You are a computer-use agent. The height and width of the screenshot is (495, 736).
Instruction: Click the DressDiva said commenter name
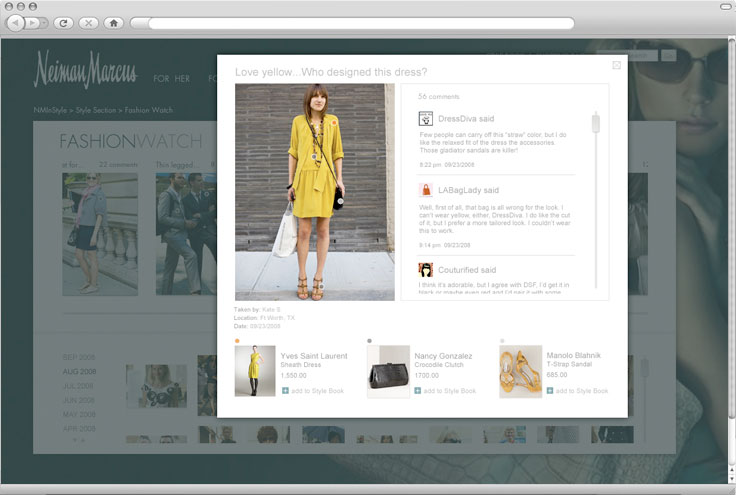tap(466, 119)
